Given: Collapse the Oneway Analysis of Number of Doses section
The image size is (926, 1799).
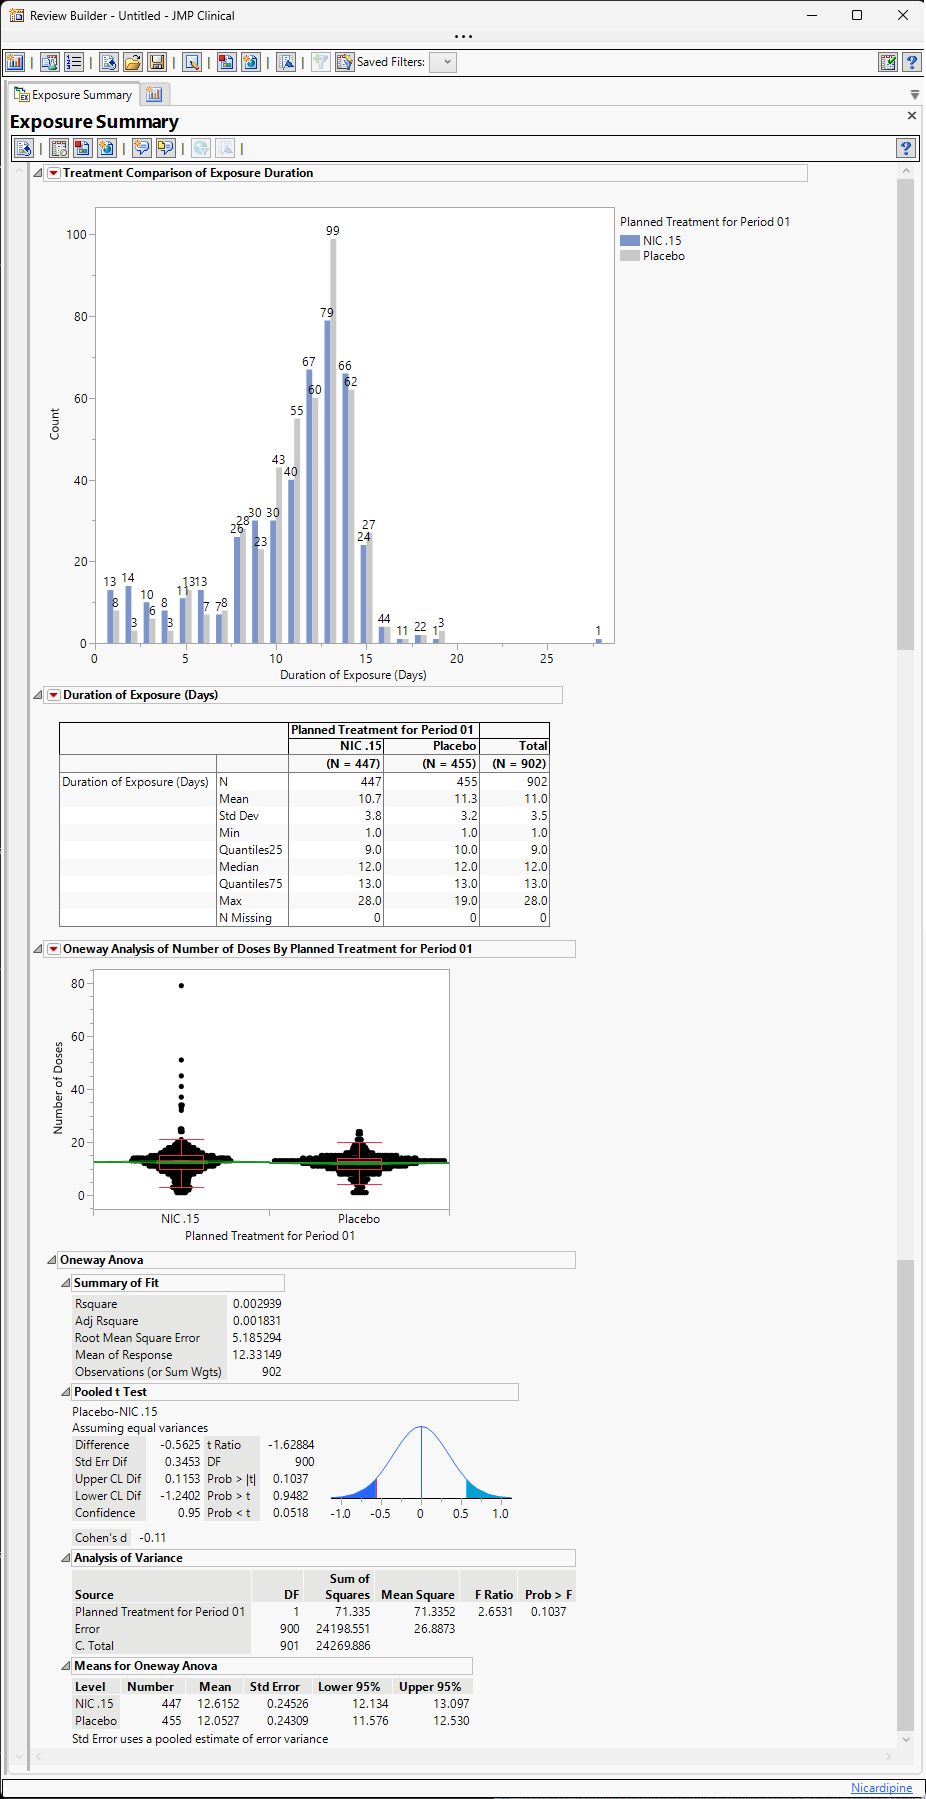Looking at the screenshot, I should click(38, 949).
